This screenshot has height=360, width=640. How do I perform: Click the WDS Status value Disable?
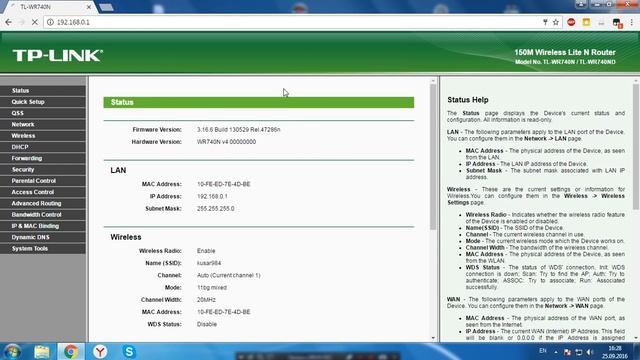tap(207, 324)
